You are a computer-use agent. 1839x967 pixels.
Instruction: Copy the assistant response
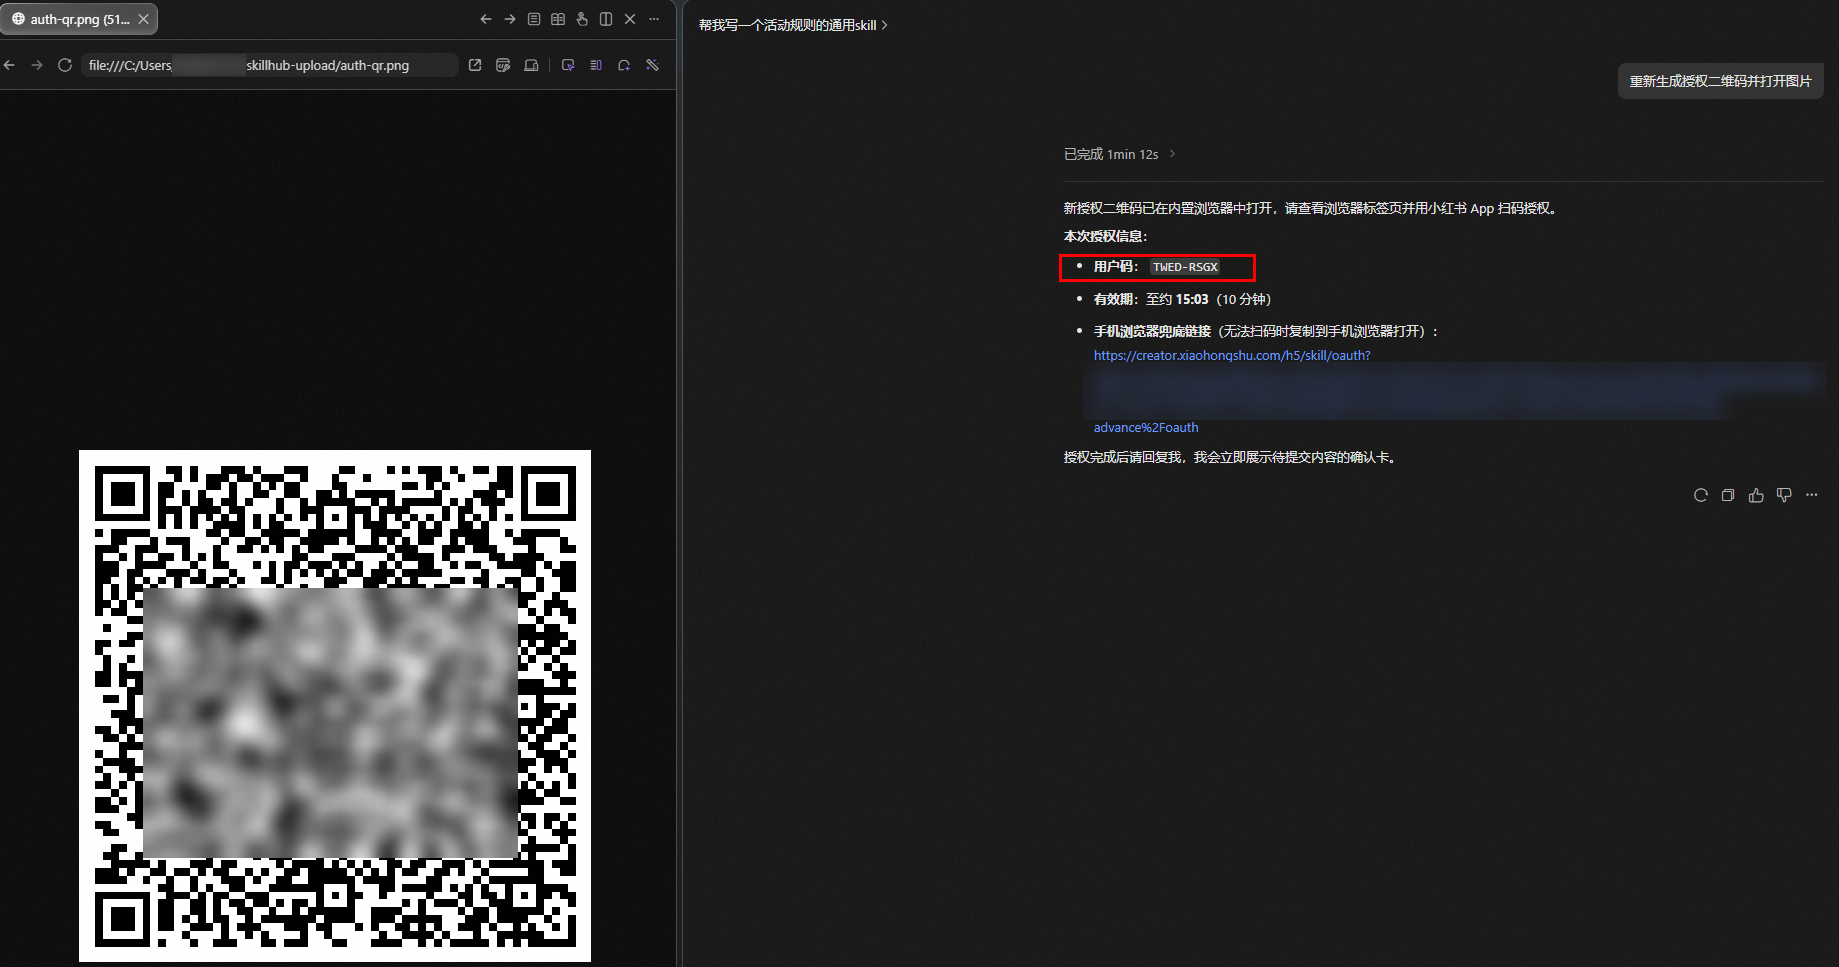pos(1728,495)
